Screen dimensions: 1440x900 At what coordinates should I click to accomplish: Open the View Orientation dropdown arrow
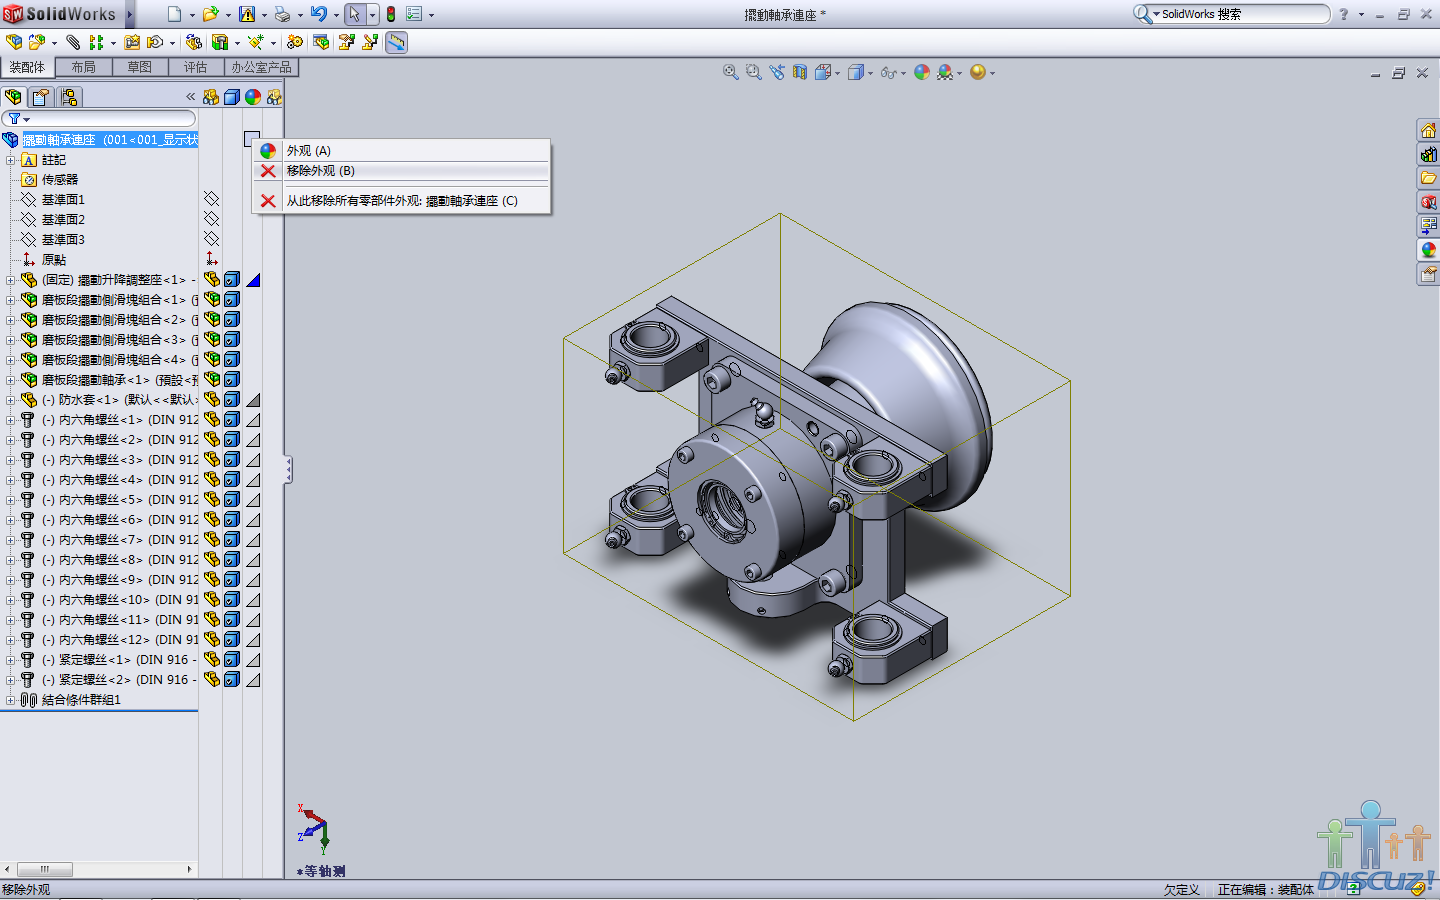pyautogui.click(x=837, y=73)
